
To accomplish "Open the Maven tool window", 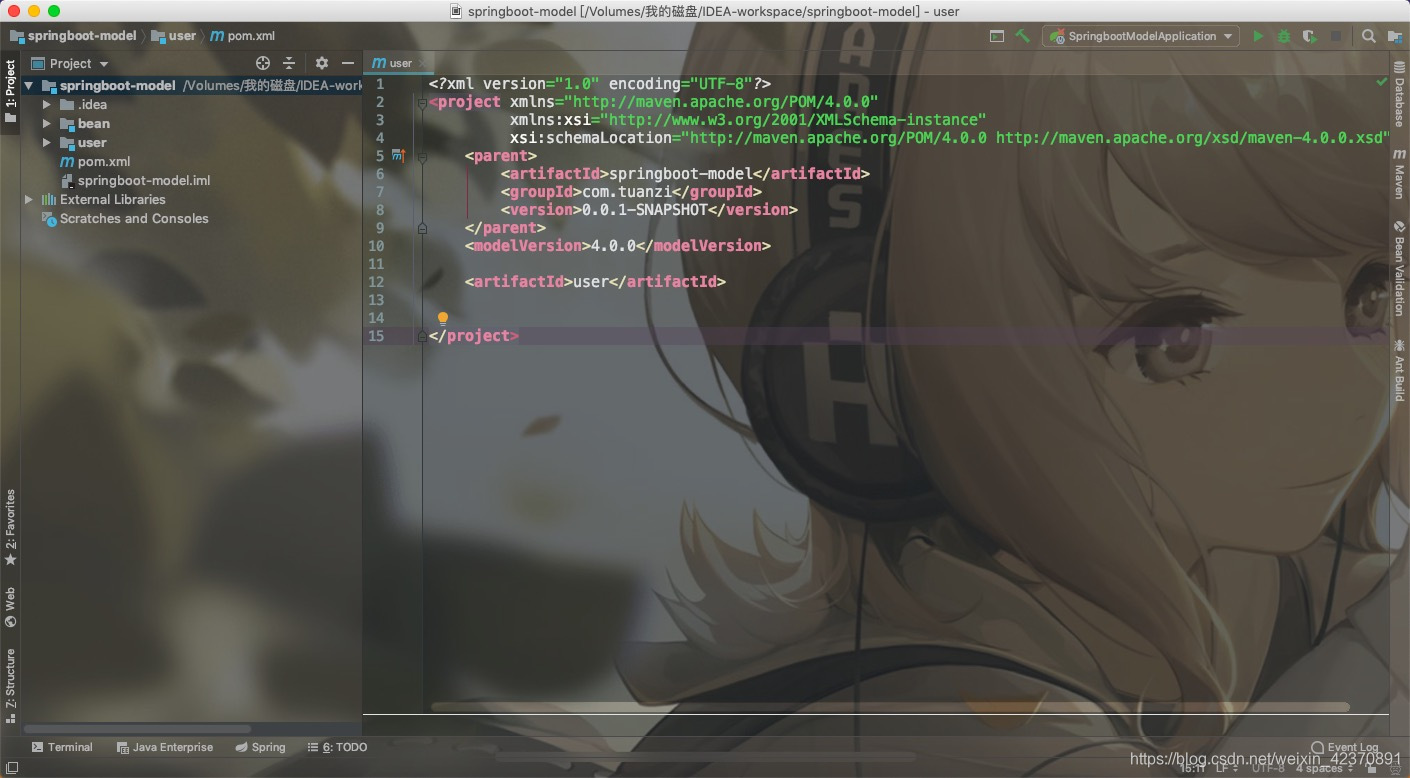I will click(1399, 174).
